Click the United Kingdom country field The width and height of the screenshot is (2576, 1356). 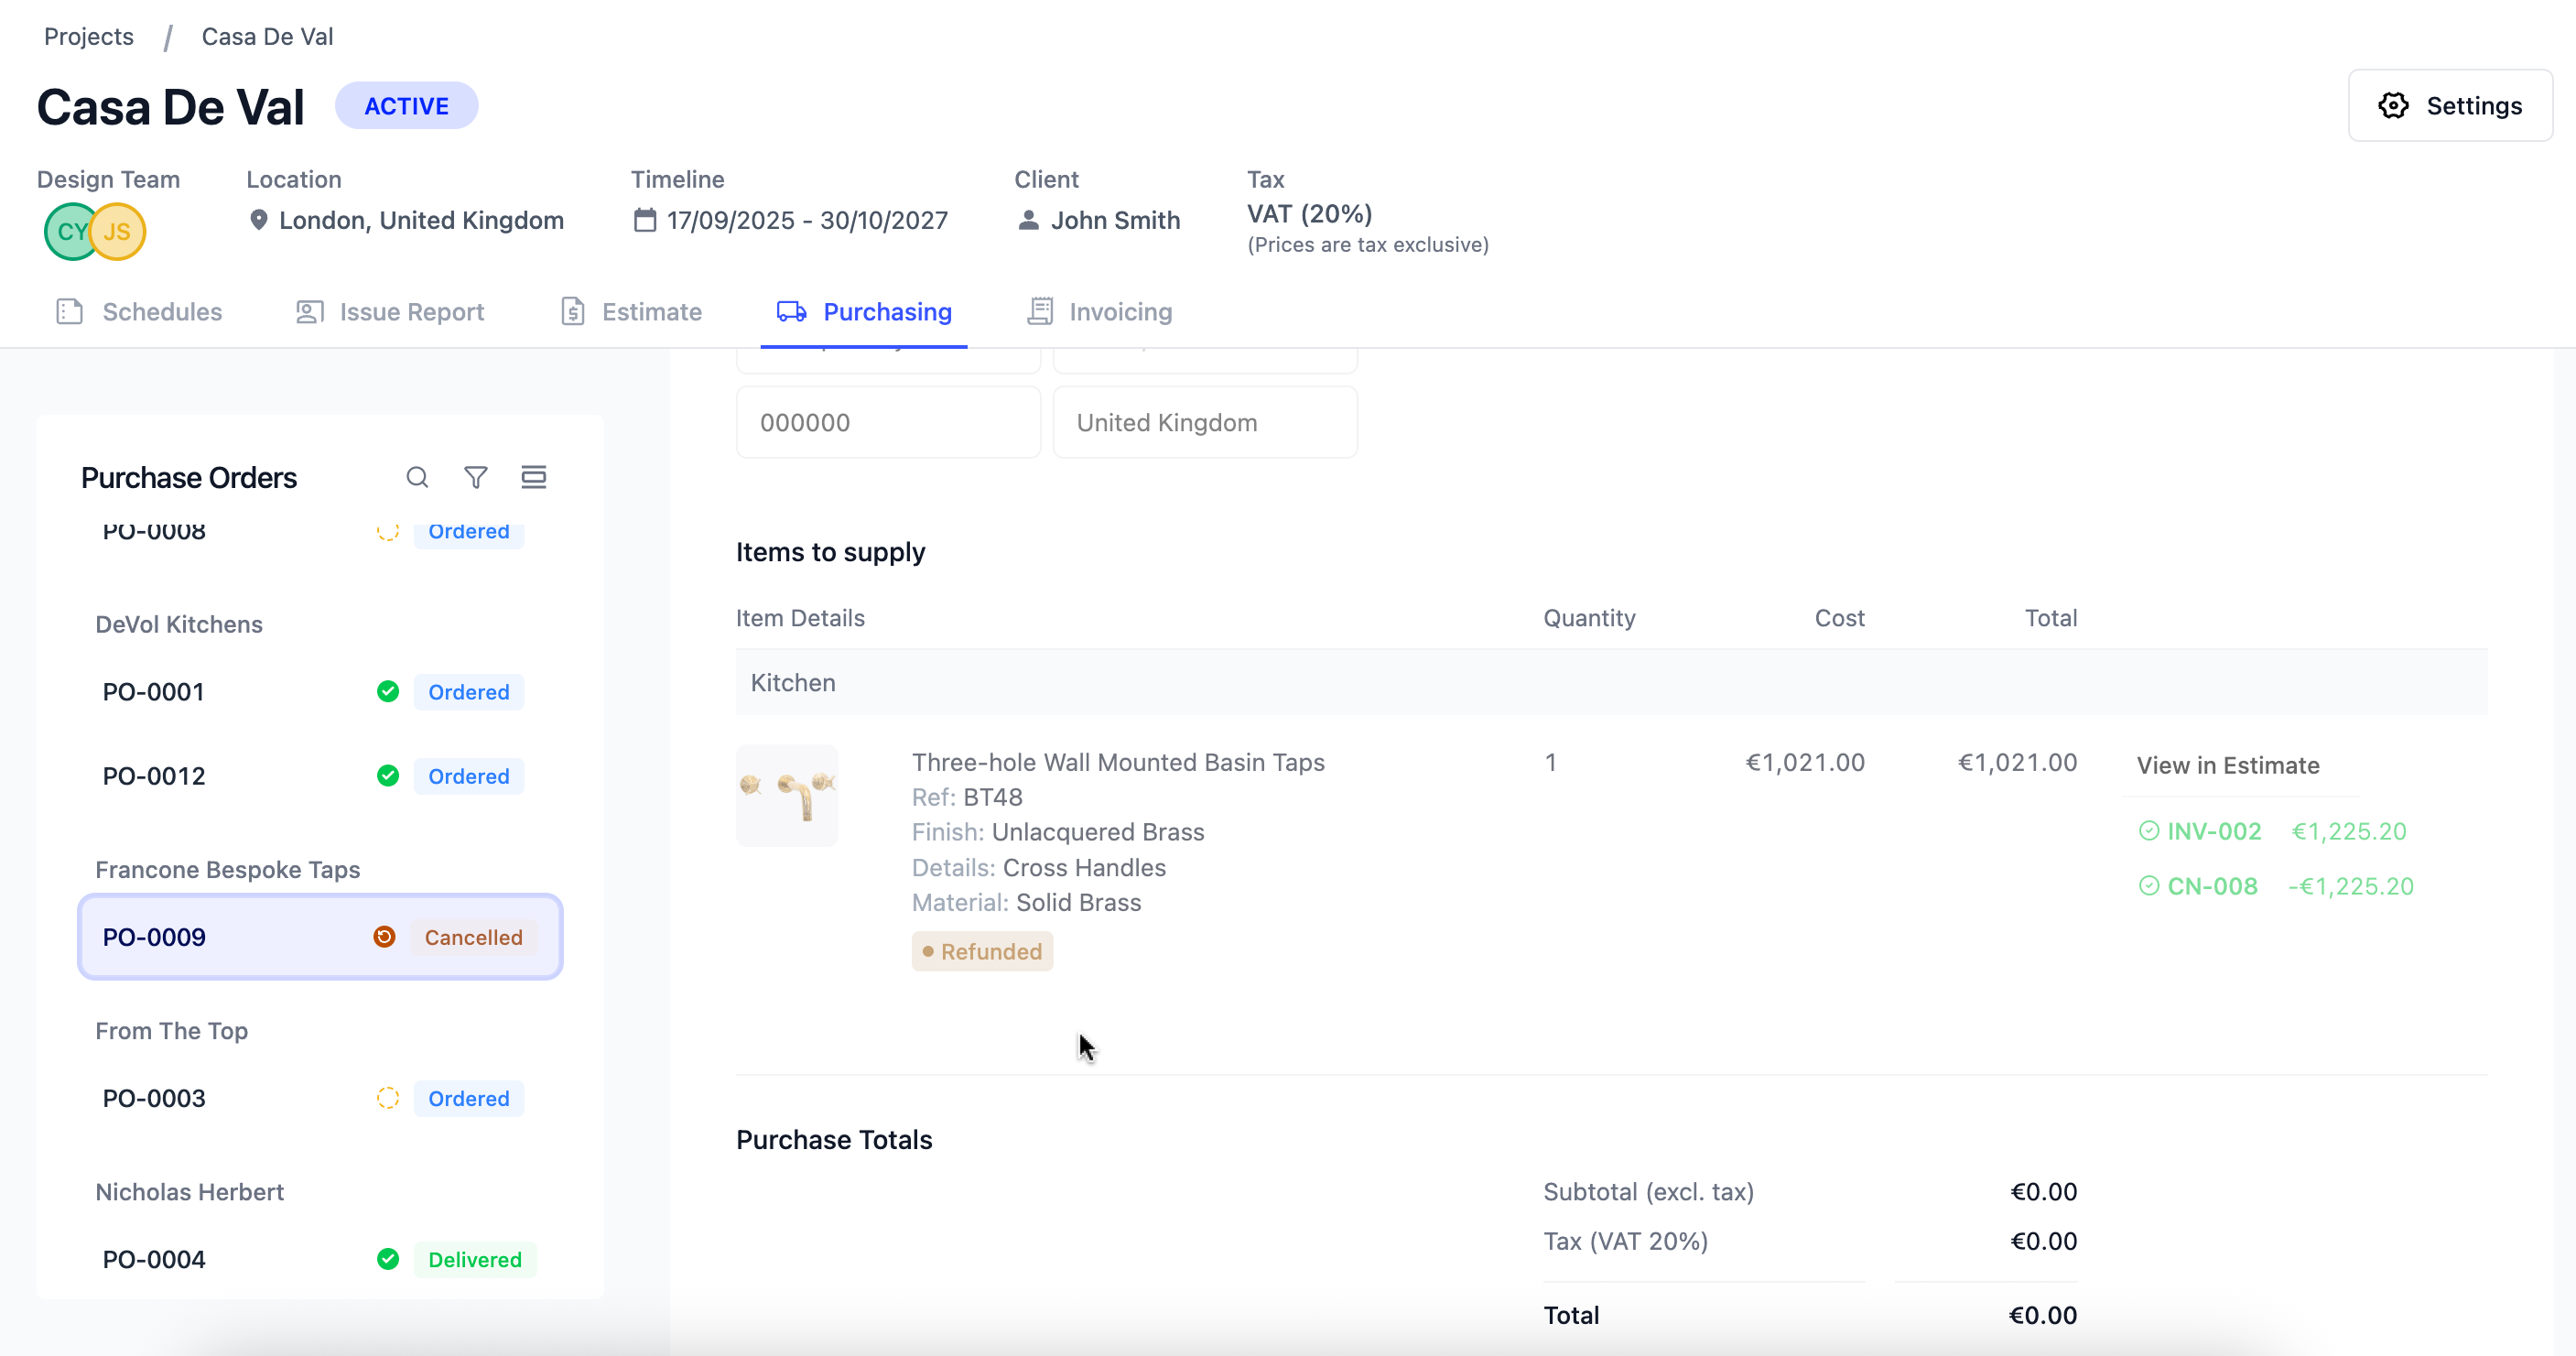[x=1205, y=423]
